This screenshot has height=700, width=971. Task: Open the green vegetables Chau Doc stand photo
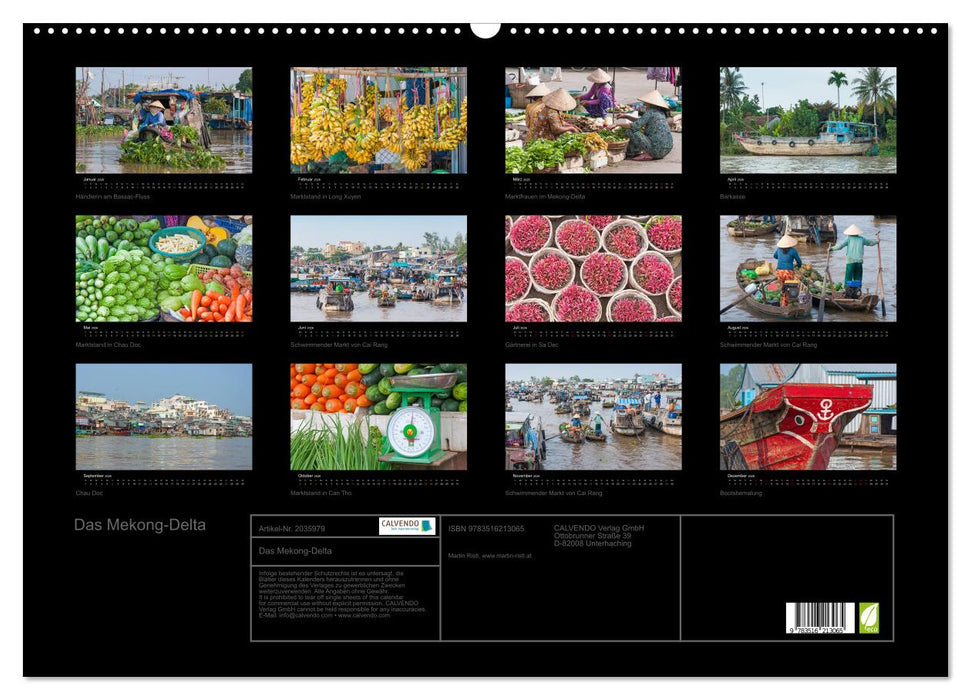click(x=164, y=268)
